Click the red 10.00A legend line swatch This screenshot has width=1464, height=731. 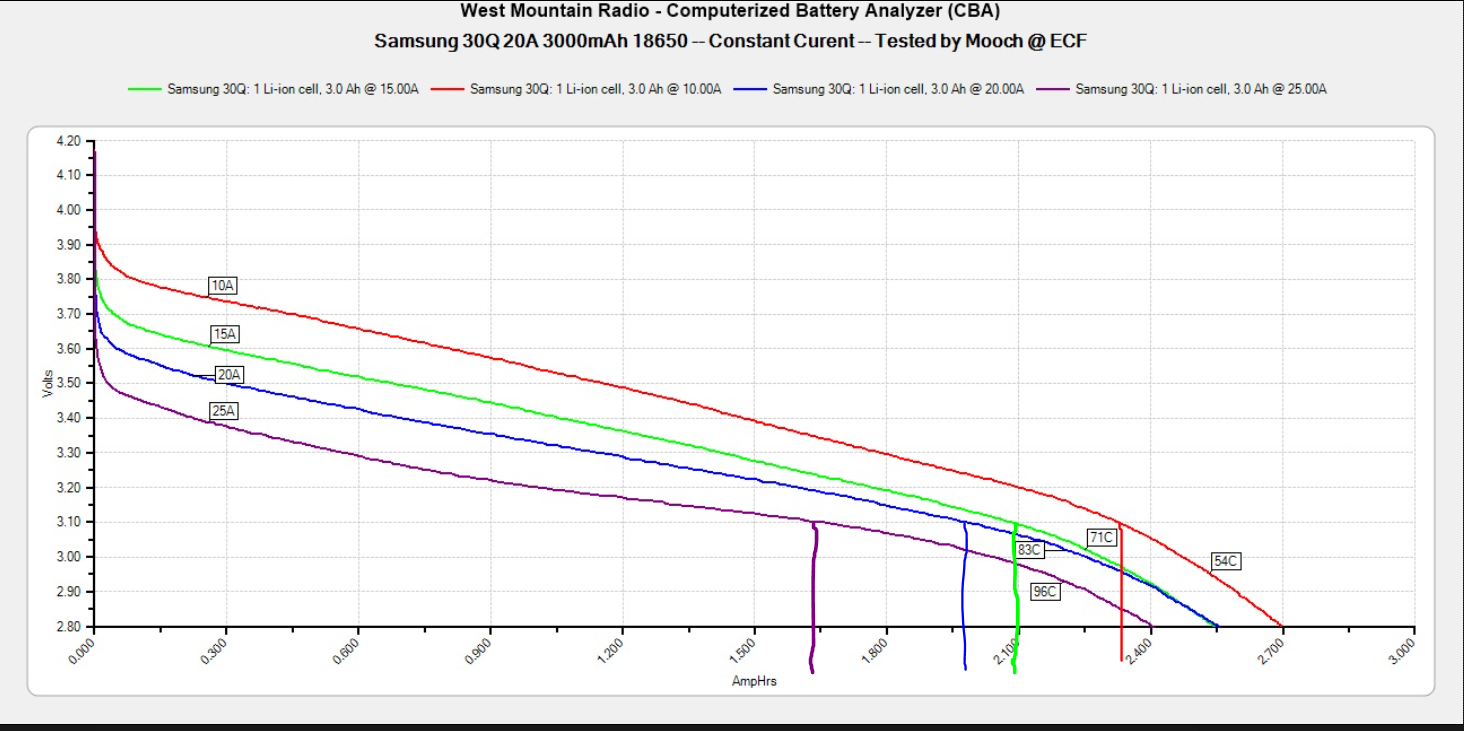tap(448, 89)
